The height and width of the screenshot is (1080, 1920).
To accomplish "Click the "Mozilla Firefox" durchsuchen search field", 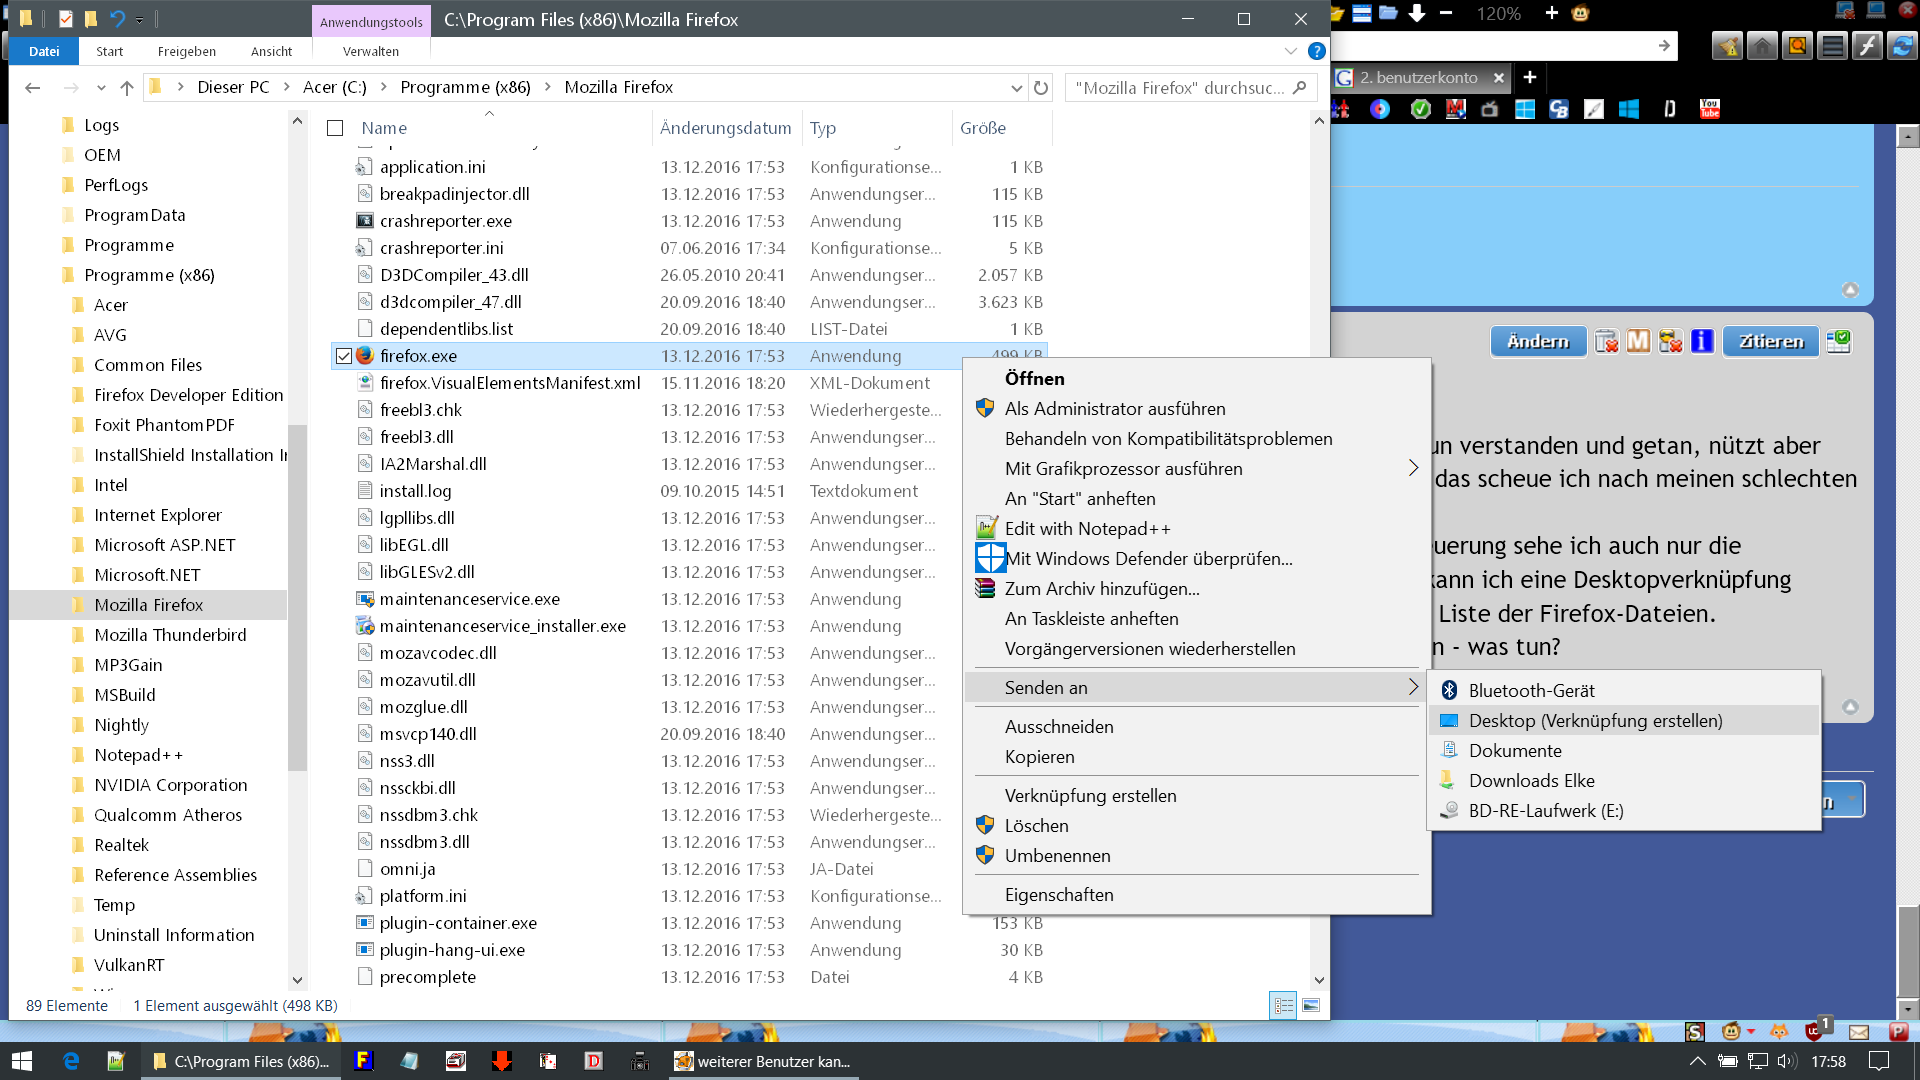I will (x=1180, y=88).
